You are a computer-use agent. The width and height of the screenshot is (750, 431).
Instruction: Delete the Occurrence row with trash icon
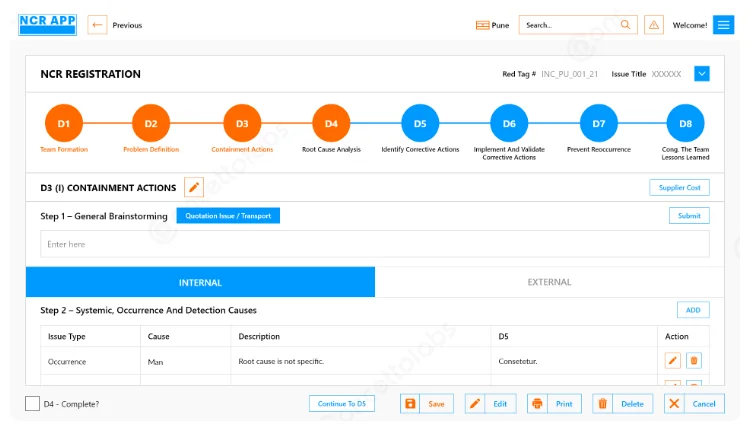pos(694,361)
